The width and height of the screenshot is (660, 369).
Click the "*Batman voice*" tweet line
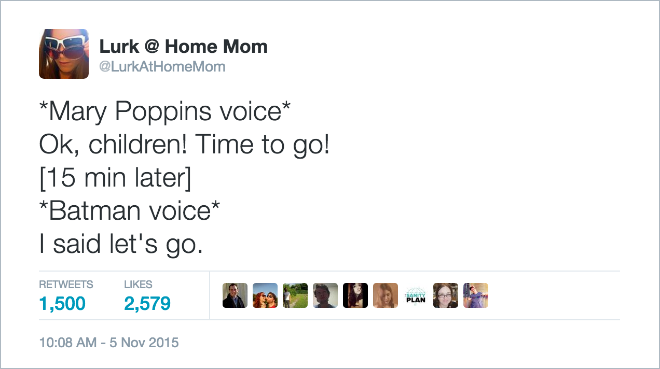click(x=129, y=210)
